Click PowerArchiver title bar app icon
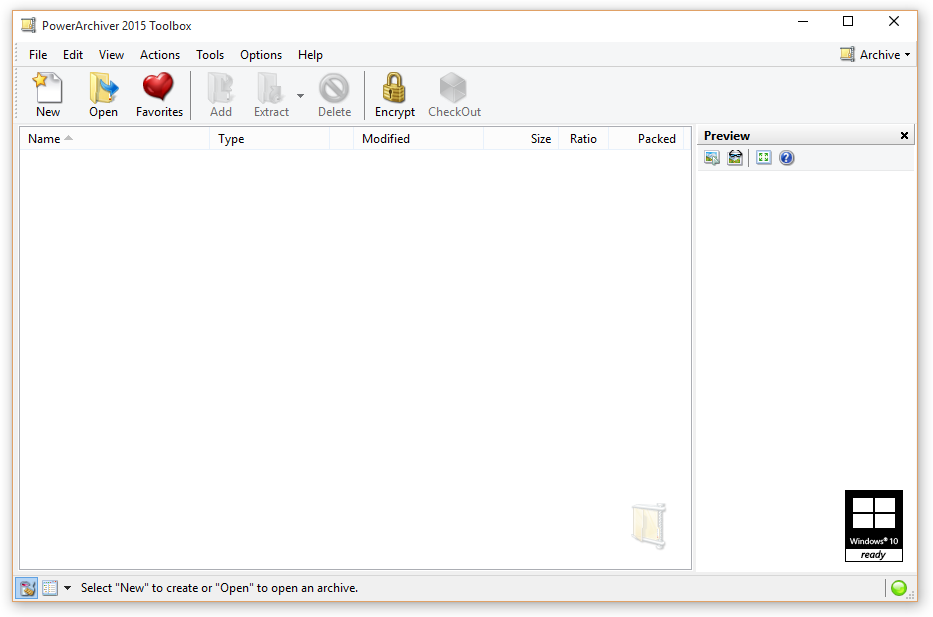Viewport: 933px width, 617px height. [28, 26]
